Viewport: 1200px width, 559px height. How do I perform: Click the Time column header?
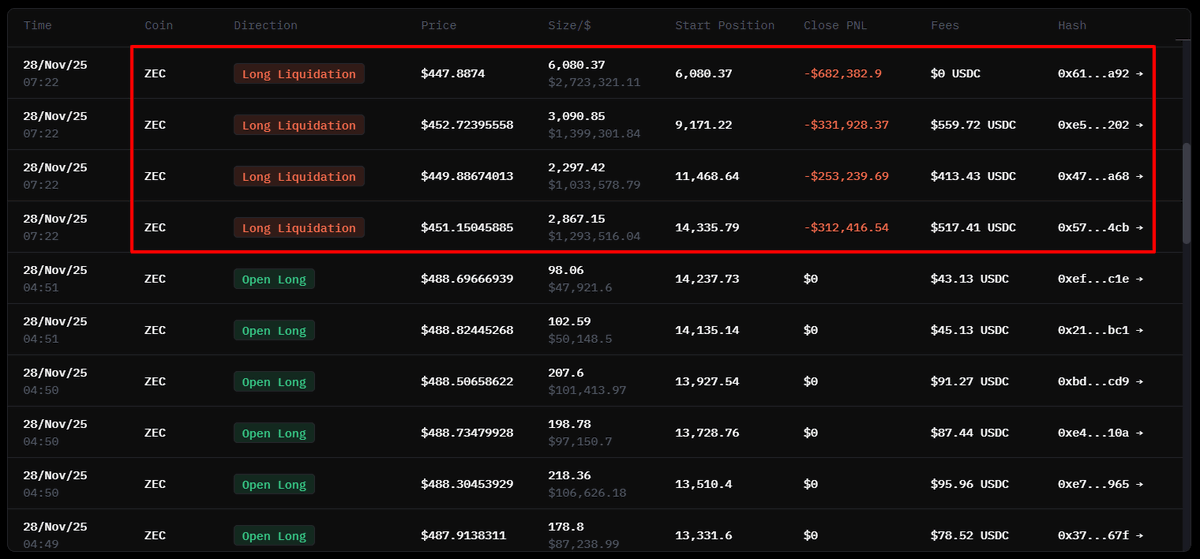(x=38, y=25)
